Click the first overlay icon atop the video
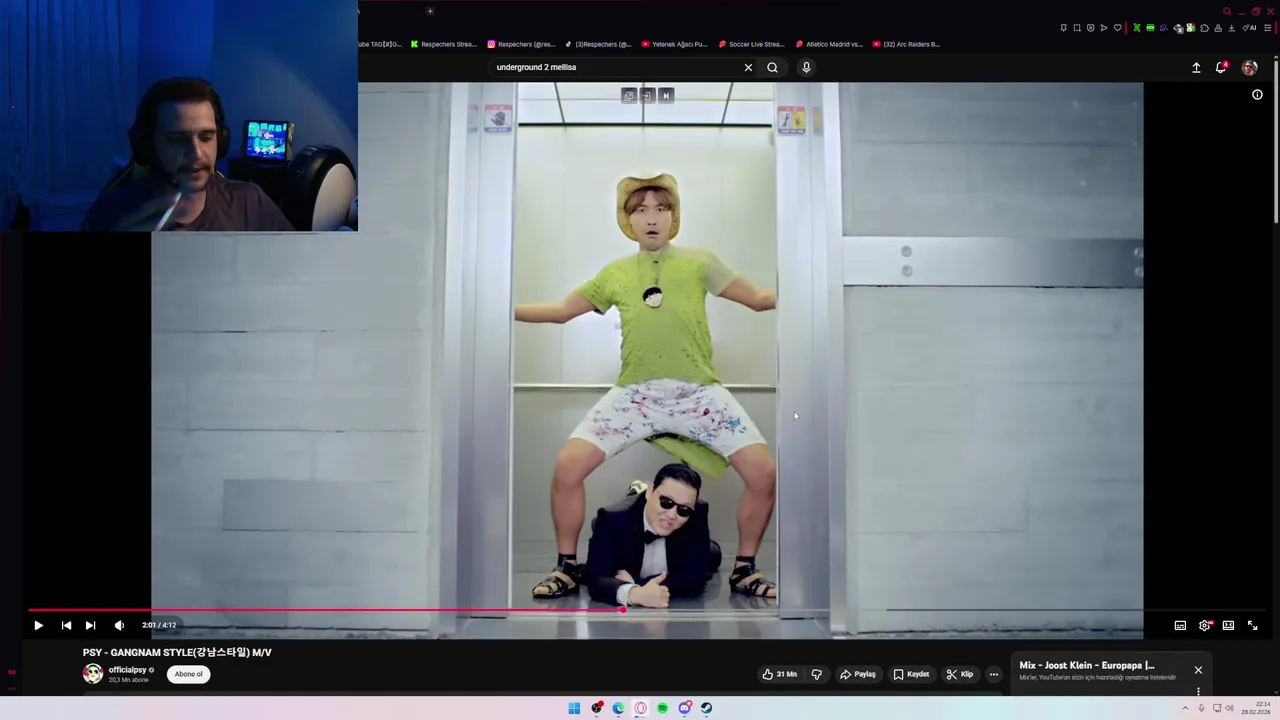The image size is (1280, 720). coord(628,95)
